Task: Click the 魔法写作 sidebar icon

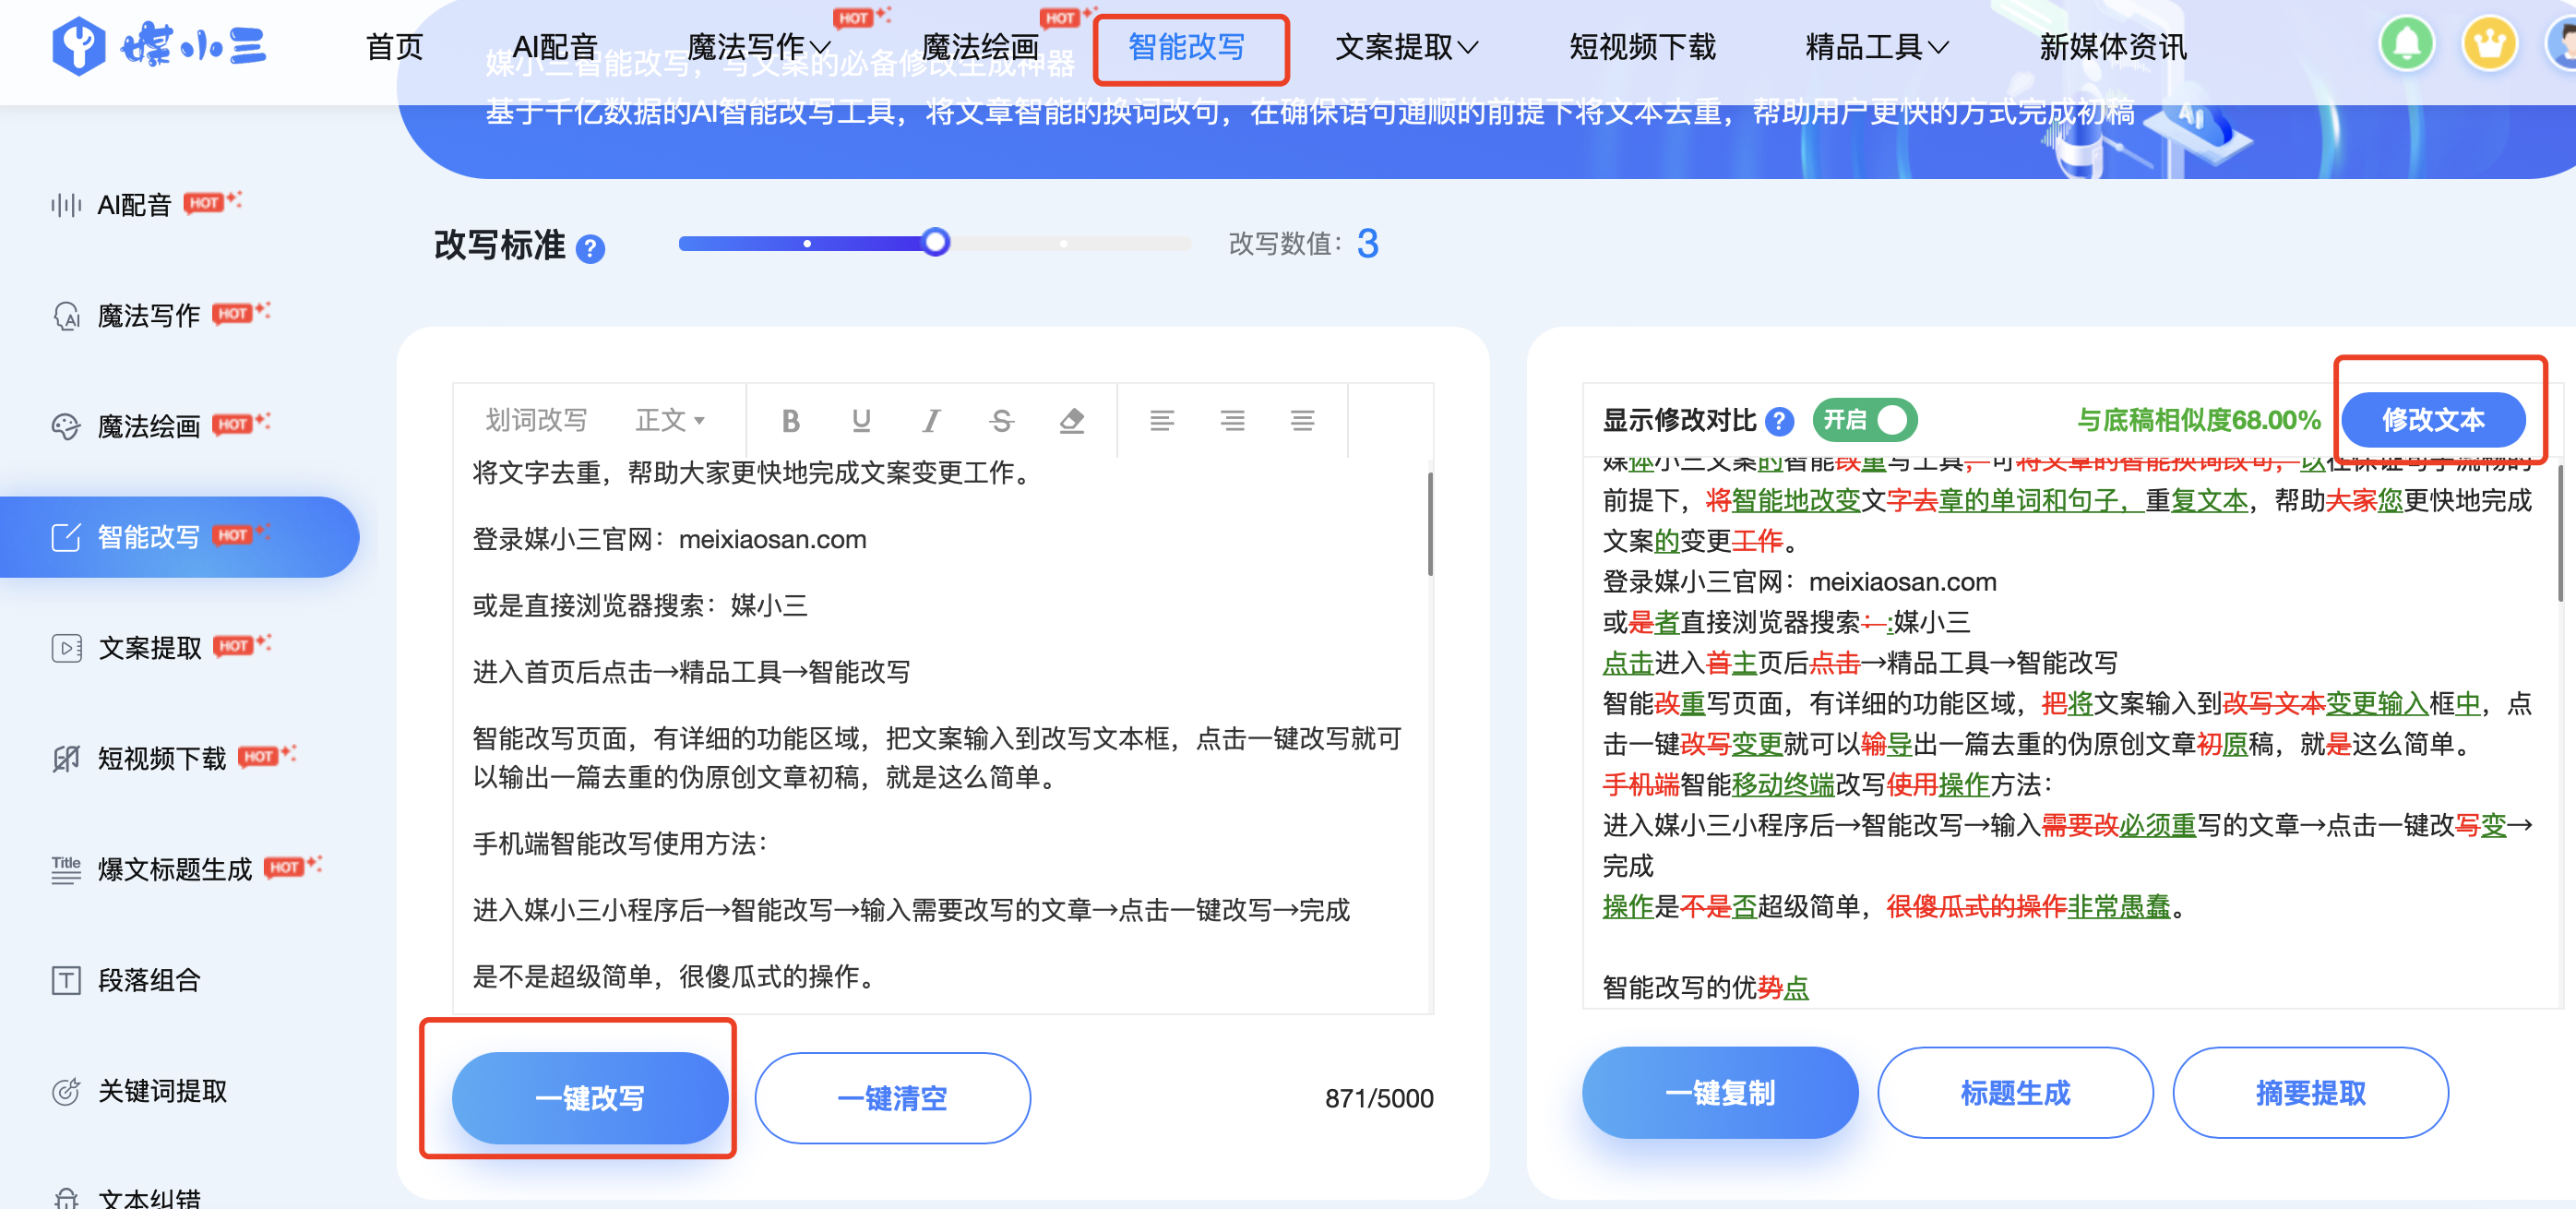Action: (x=66, y=316)
